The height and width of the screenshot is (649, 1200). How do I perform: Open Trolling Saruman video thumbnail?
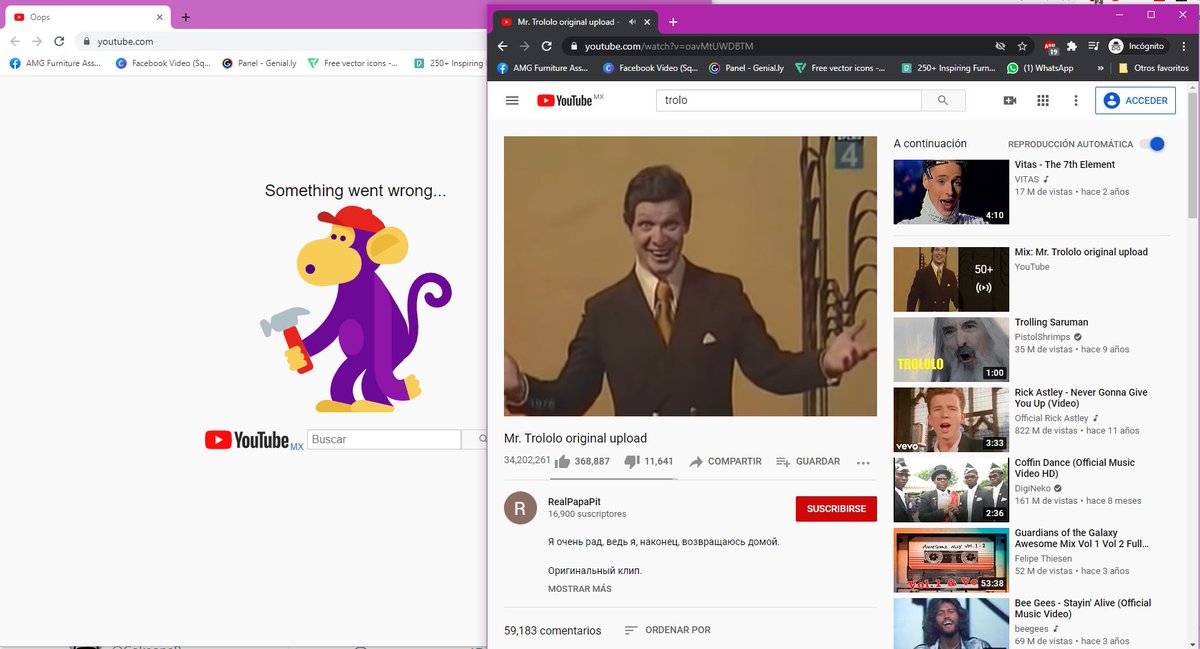pyautogui.click(x=951, y=349)
